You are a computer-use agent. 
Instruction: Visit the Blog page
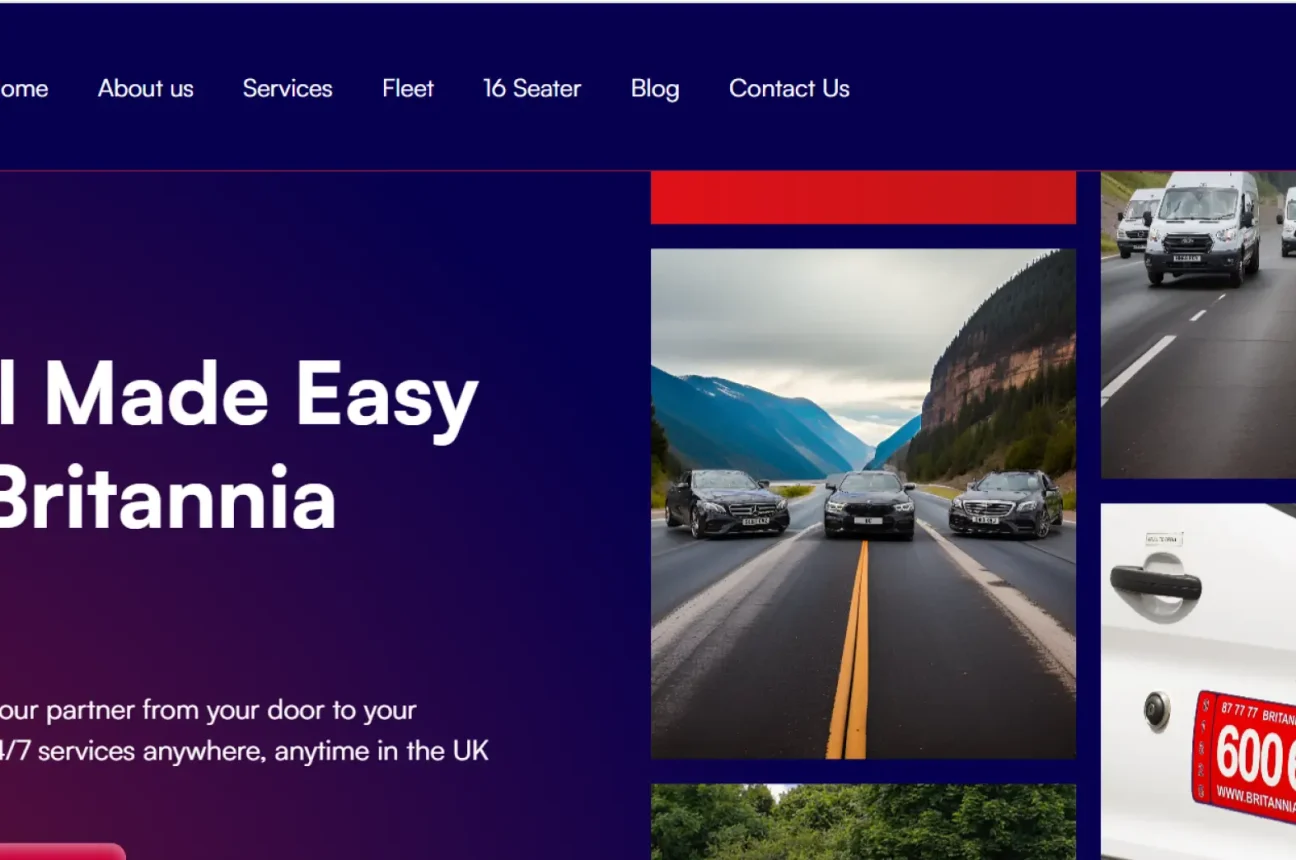[x=655, y=88]
